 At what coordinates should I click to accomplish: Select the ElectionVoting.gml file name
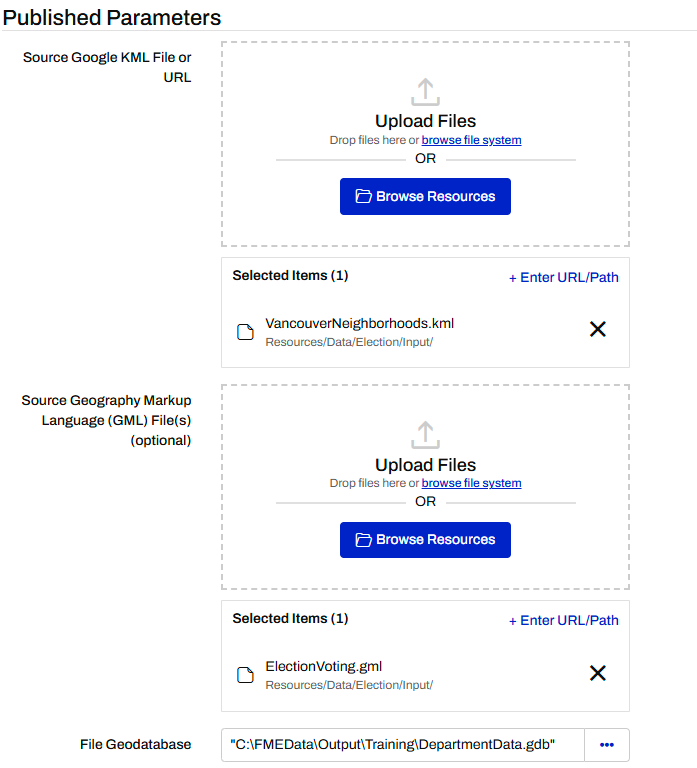click(x=323, y=666)
